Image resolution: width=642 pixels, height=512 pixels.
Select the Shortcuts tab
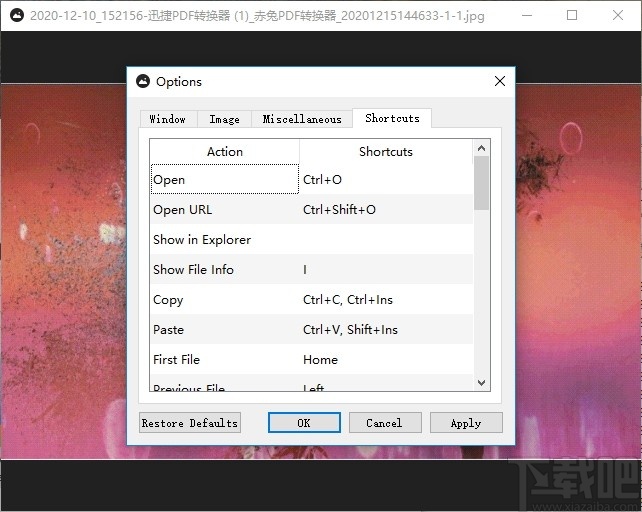click(x=392, y=118)
